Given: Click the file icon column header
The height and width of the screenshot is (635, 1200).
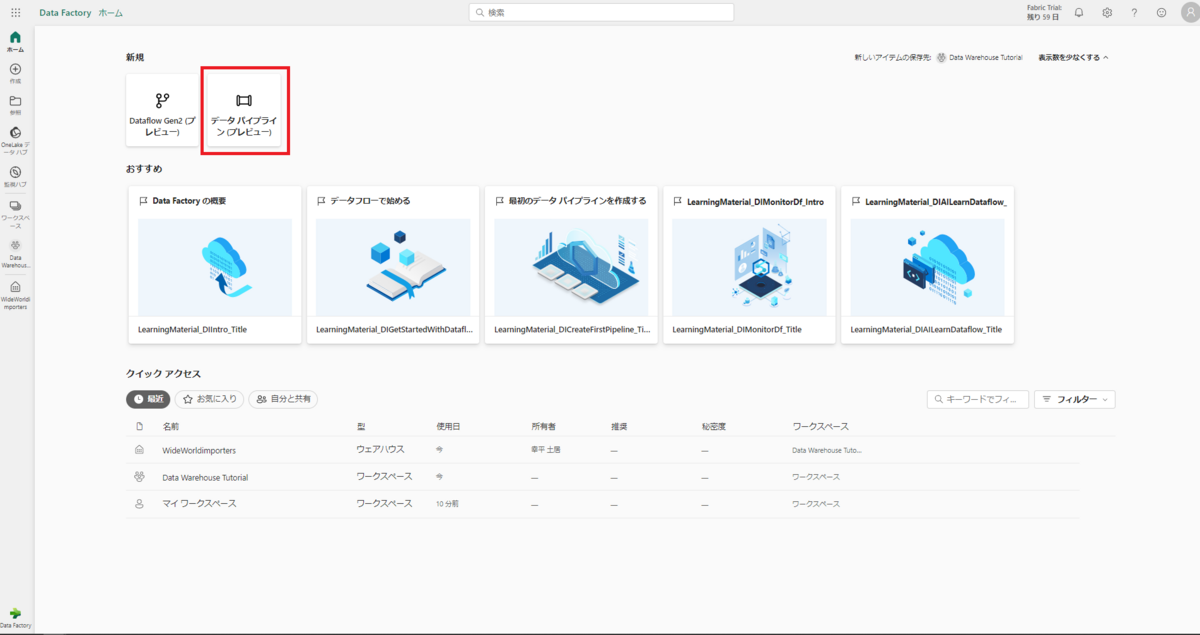Looking at the screenshot, I should tap(139, 426).
